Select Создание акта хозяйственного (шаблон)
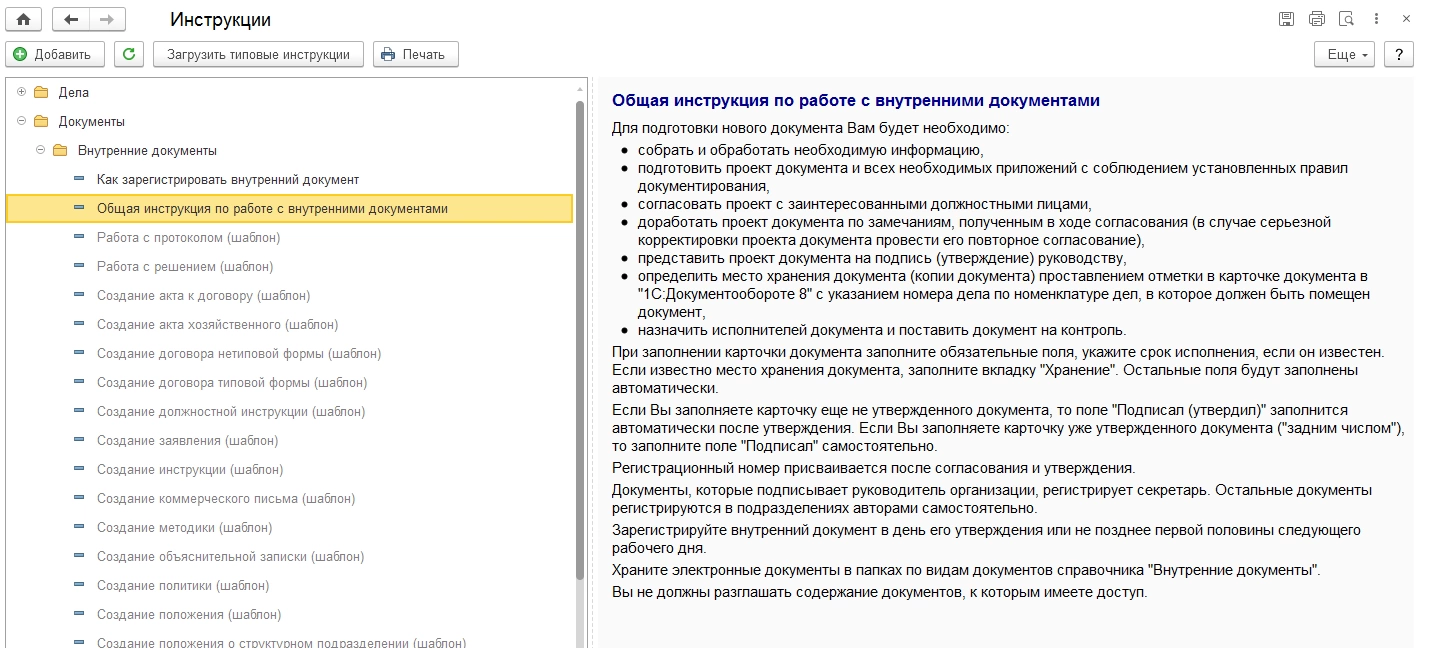1430x648 pixels. click(217, 324)
